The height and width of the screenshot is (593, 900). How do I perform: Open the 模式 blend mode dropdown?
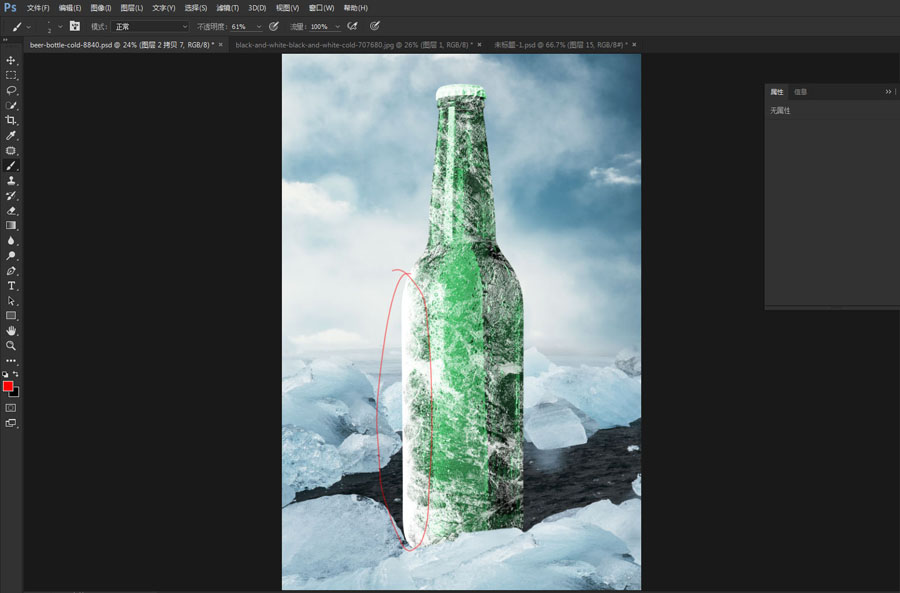(148, 26)
